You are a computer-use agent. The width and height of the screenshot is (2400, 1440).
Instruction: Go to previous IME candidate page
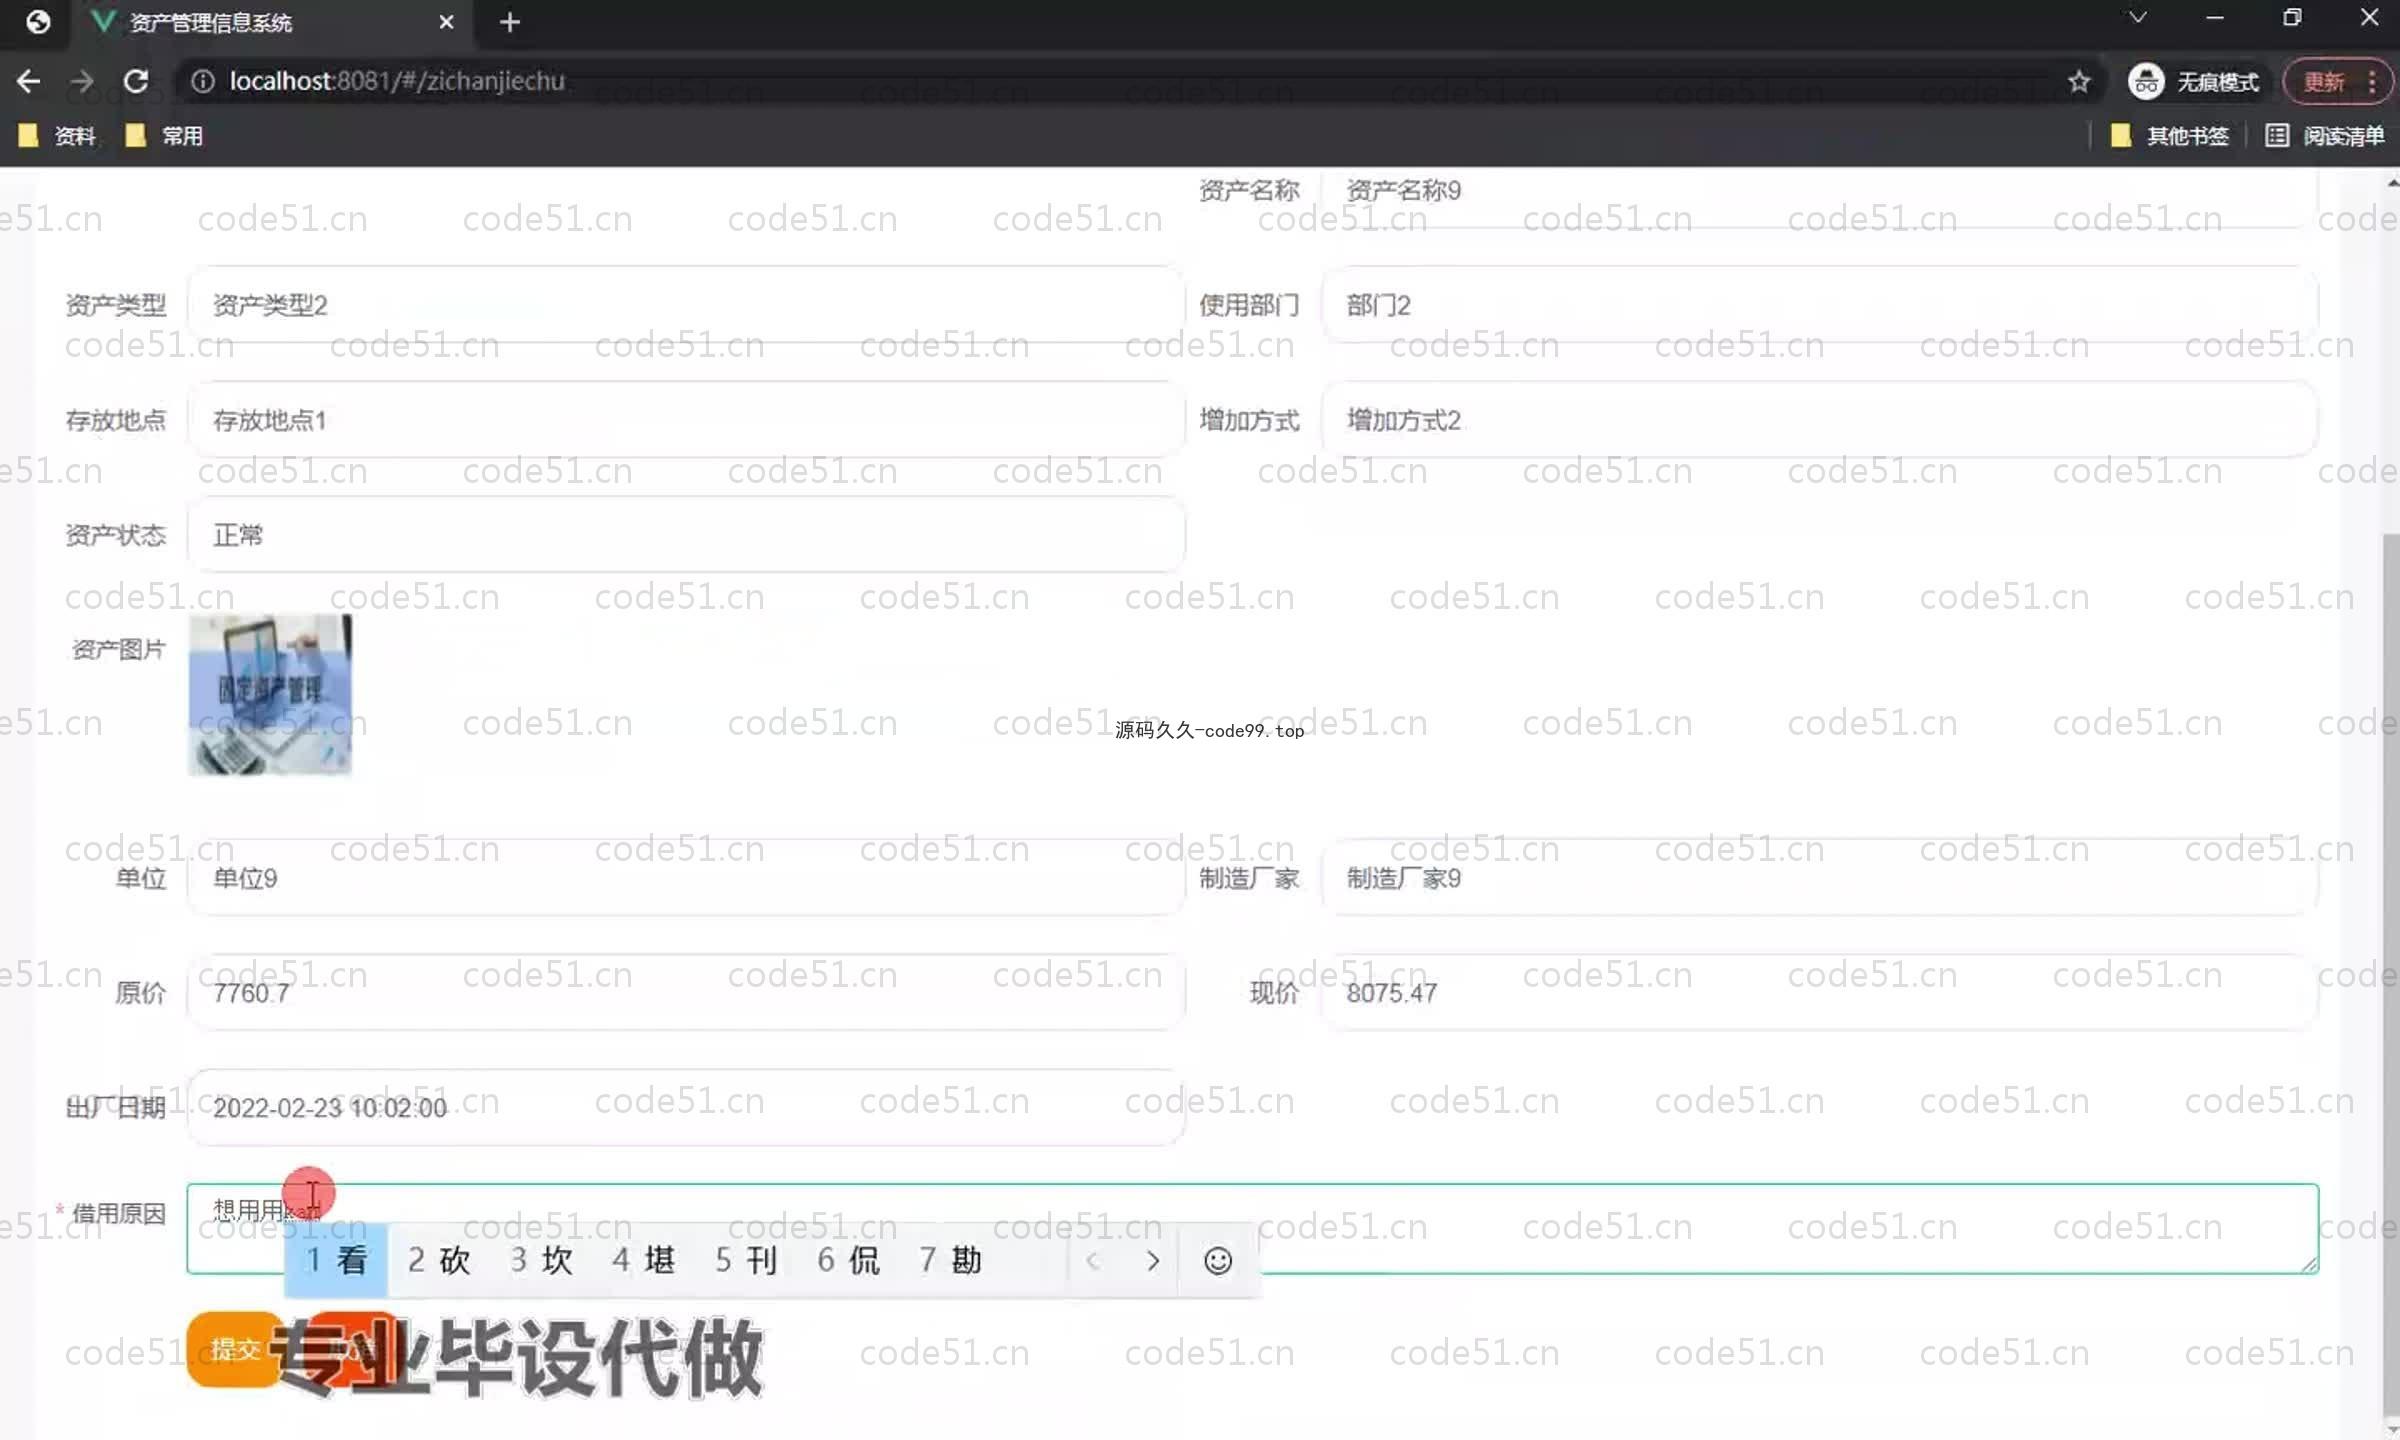tap(1093, 1261)
